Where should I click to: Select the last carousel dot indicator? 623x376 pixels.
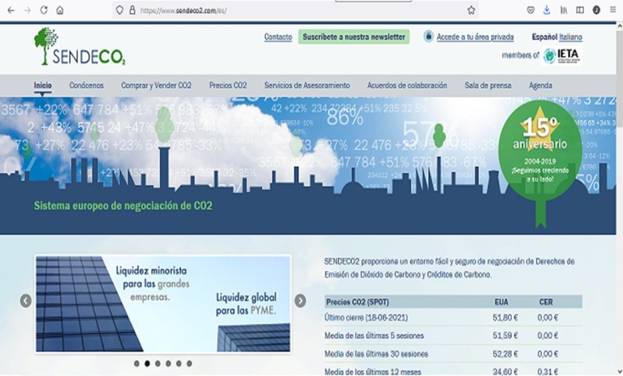point(190,363)
